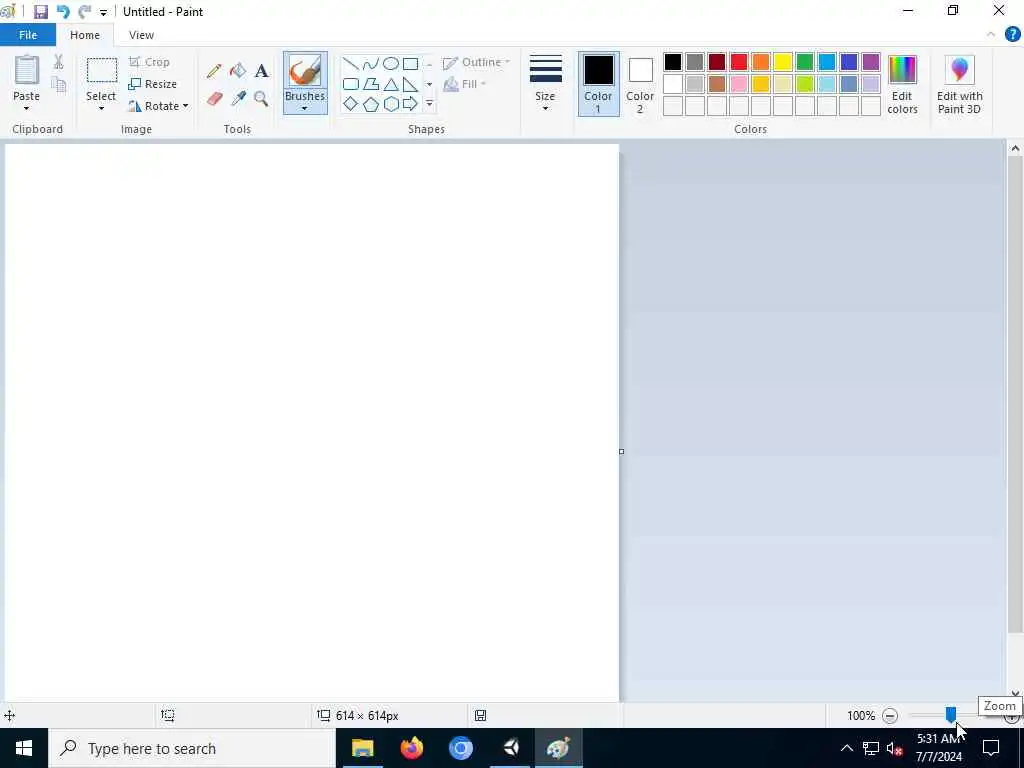Click the zoom slider handle
Image resolution: width=1024 pixels, height=768 pixels.
(951, 715)
